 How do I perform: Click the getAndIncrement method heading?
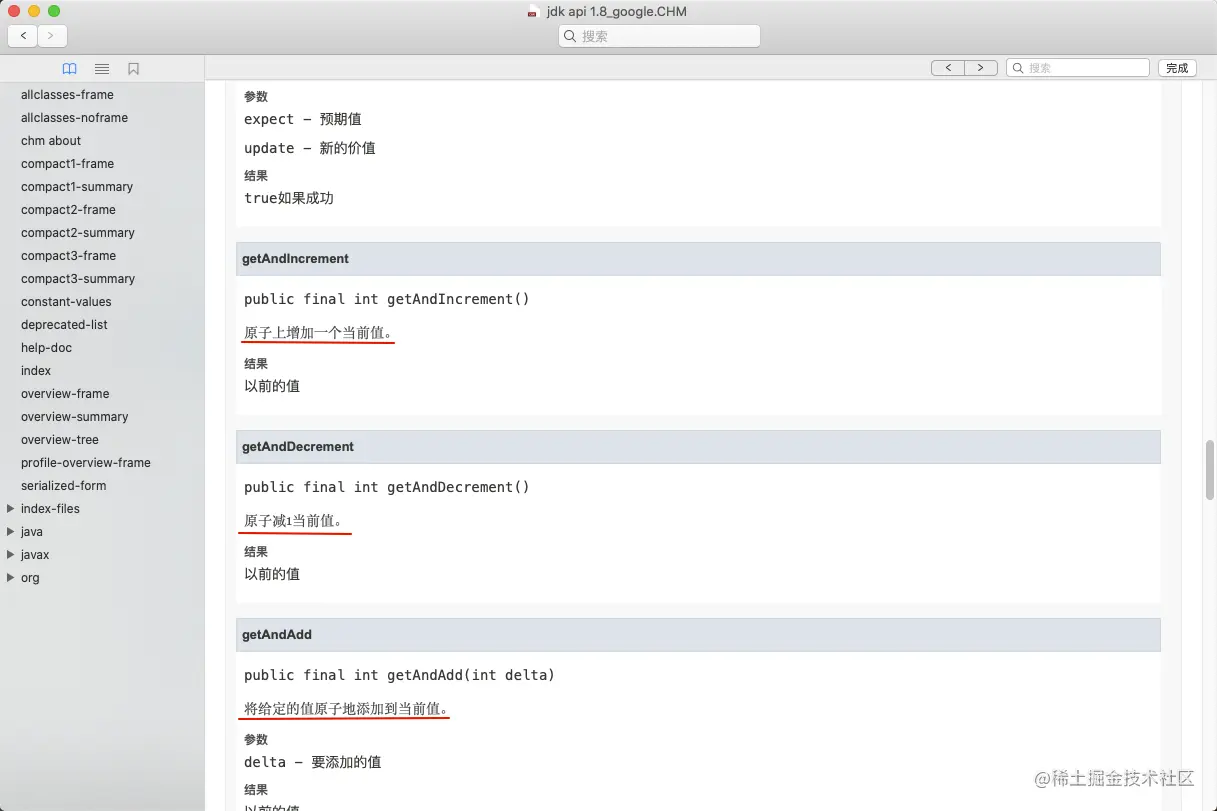[x=295, y=259]
